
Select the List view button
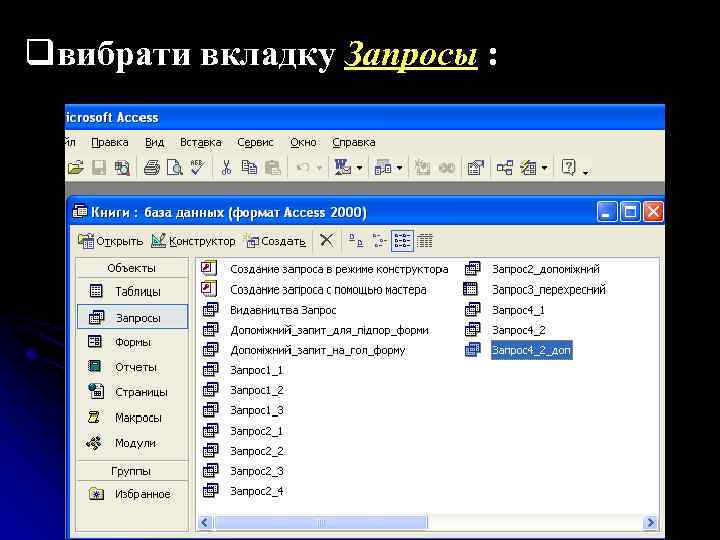click(402, 241)
